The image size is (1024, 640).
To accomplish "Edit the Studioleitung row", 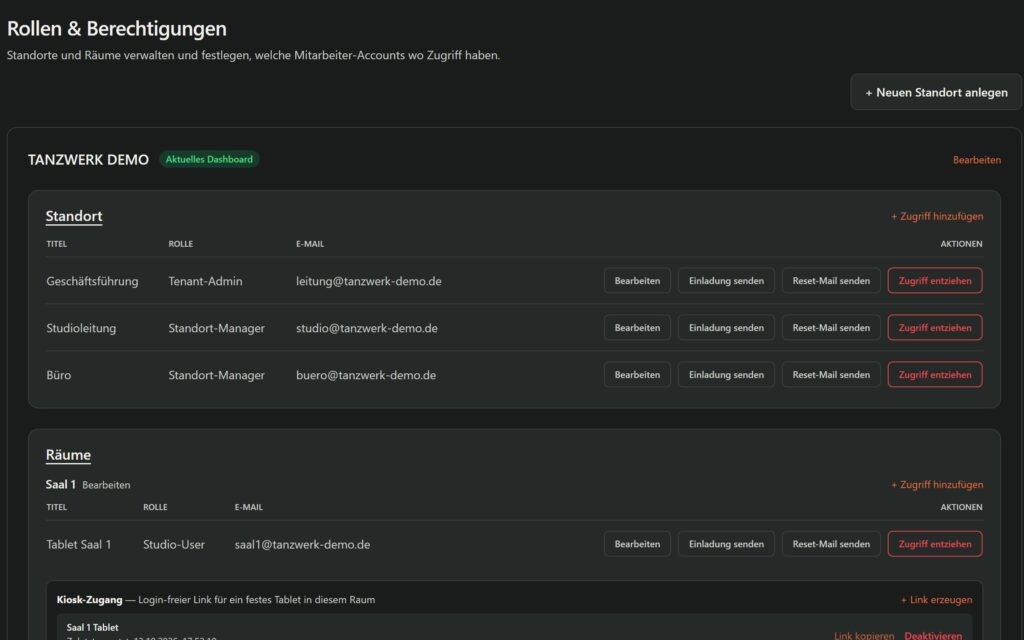I will coord(637,328).
